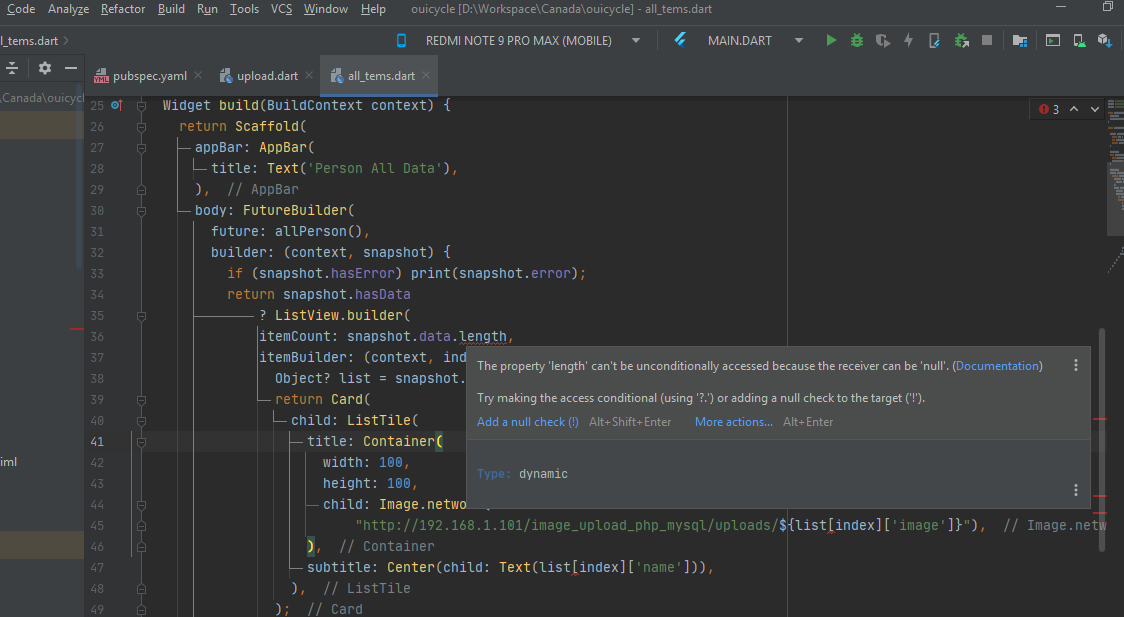The image size is (1124, 617).
Task: Open the Analyze menu
Action: click(68, 9)
